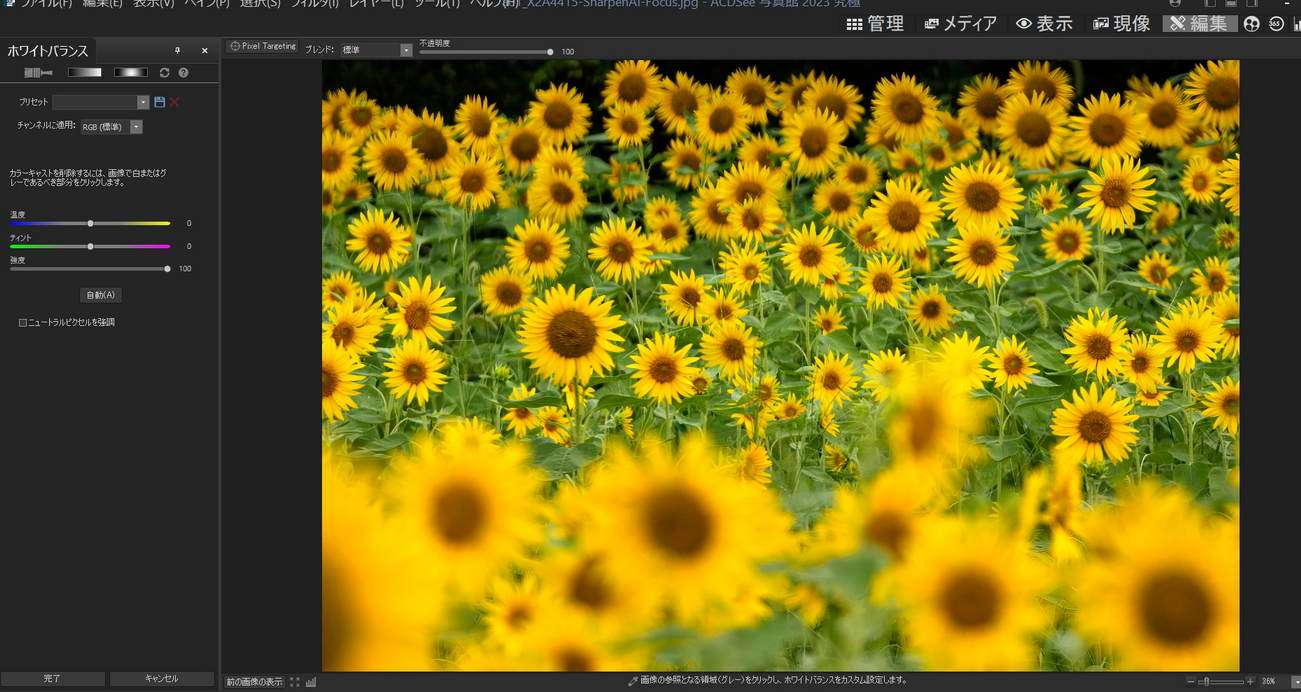Open the 選択(S) menu
Viewport: 1301px width, 692px height.
click(260, 4)
